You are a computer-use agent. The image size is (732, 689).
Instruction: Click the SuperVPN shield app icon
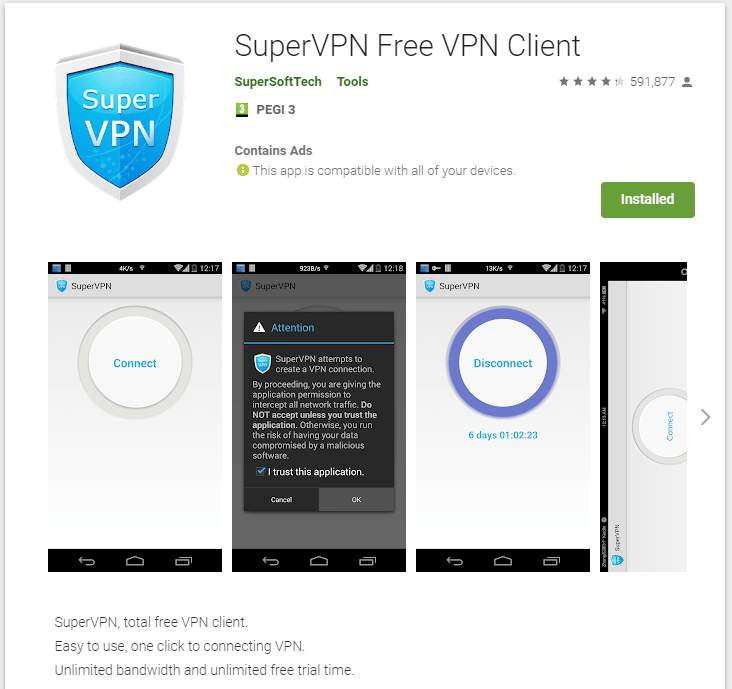120,122
